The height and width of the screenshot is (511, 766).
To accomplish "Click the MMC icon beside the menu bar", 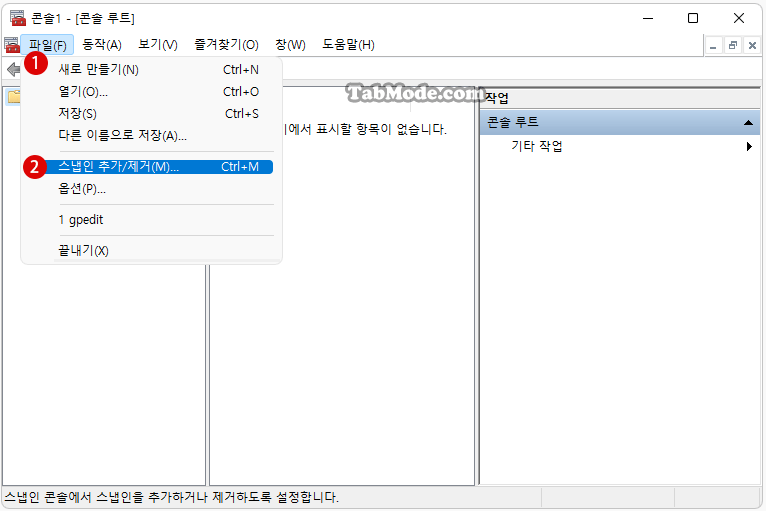I will tap(12, 45).
